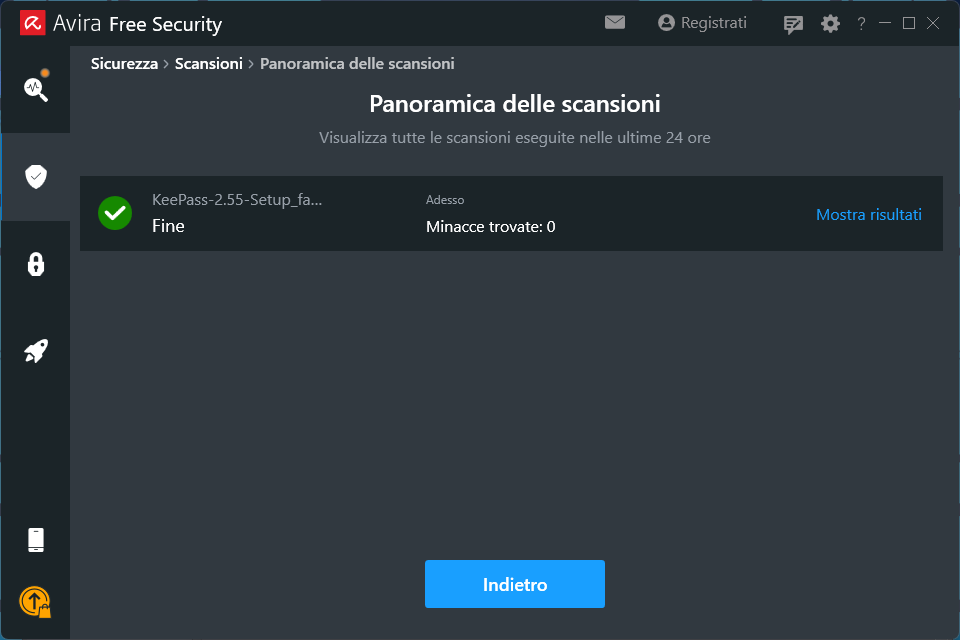Click the Avira logo in title bar
Viewport: 960px width, 640px height.
click(32, 23)
